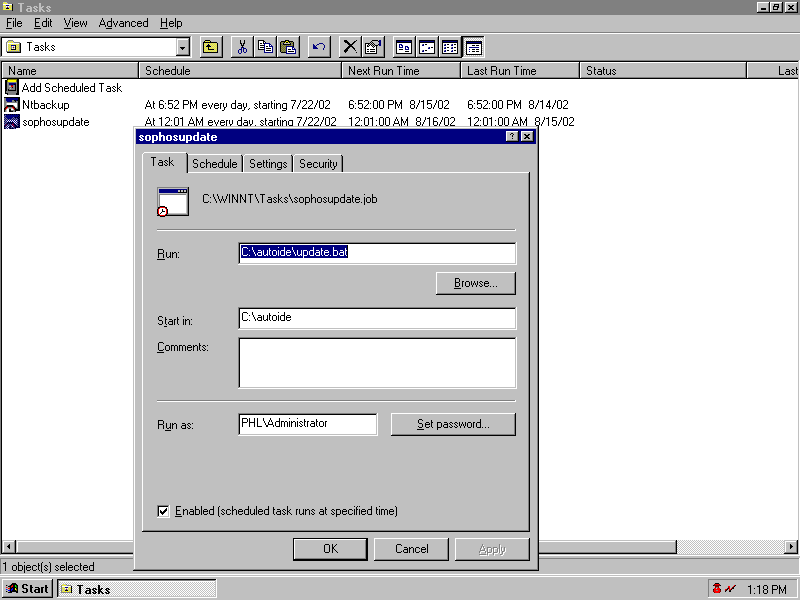Select the Ntbackup task icon
Screen dimensions: 800x600
click(x=11, y=105)
